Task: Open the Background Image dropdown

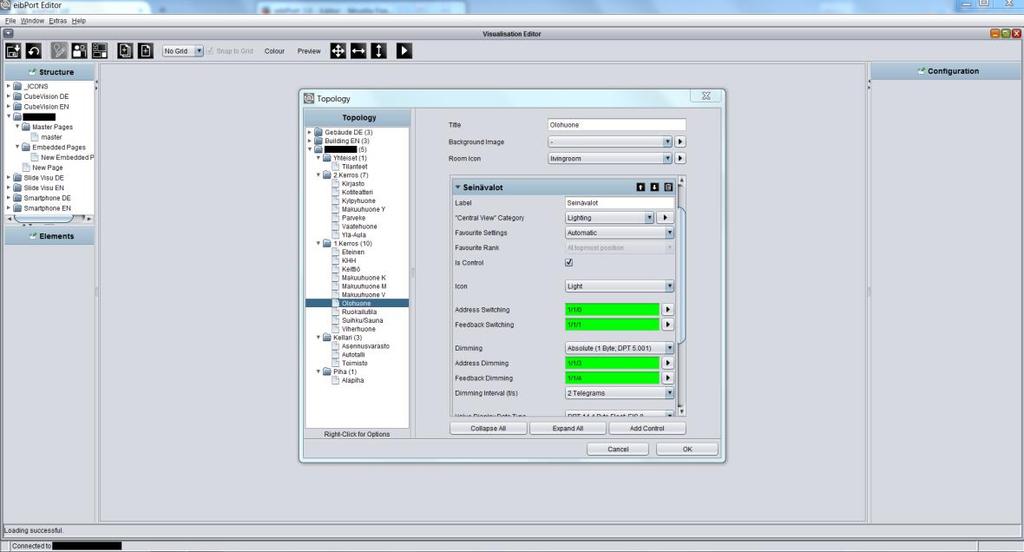Action: (x=609, y=142)
